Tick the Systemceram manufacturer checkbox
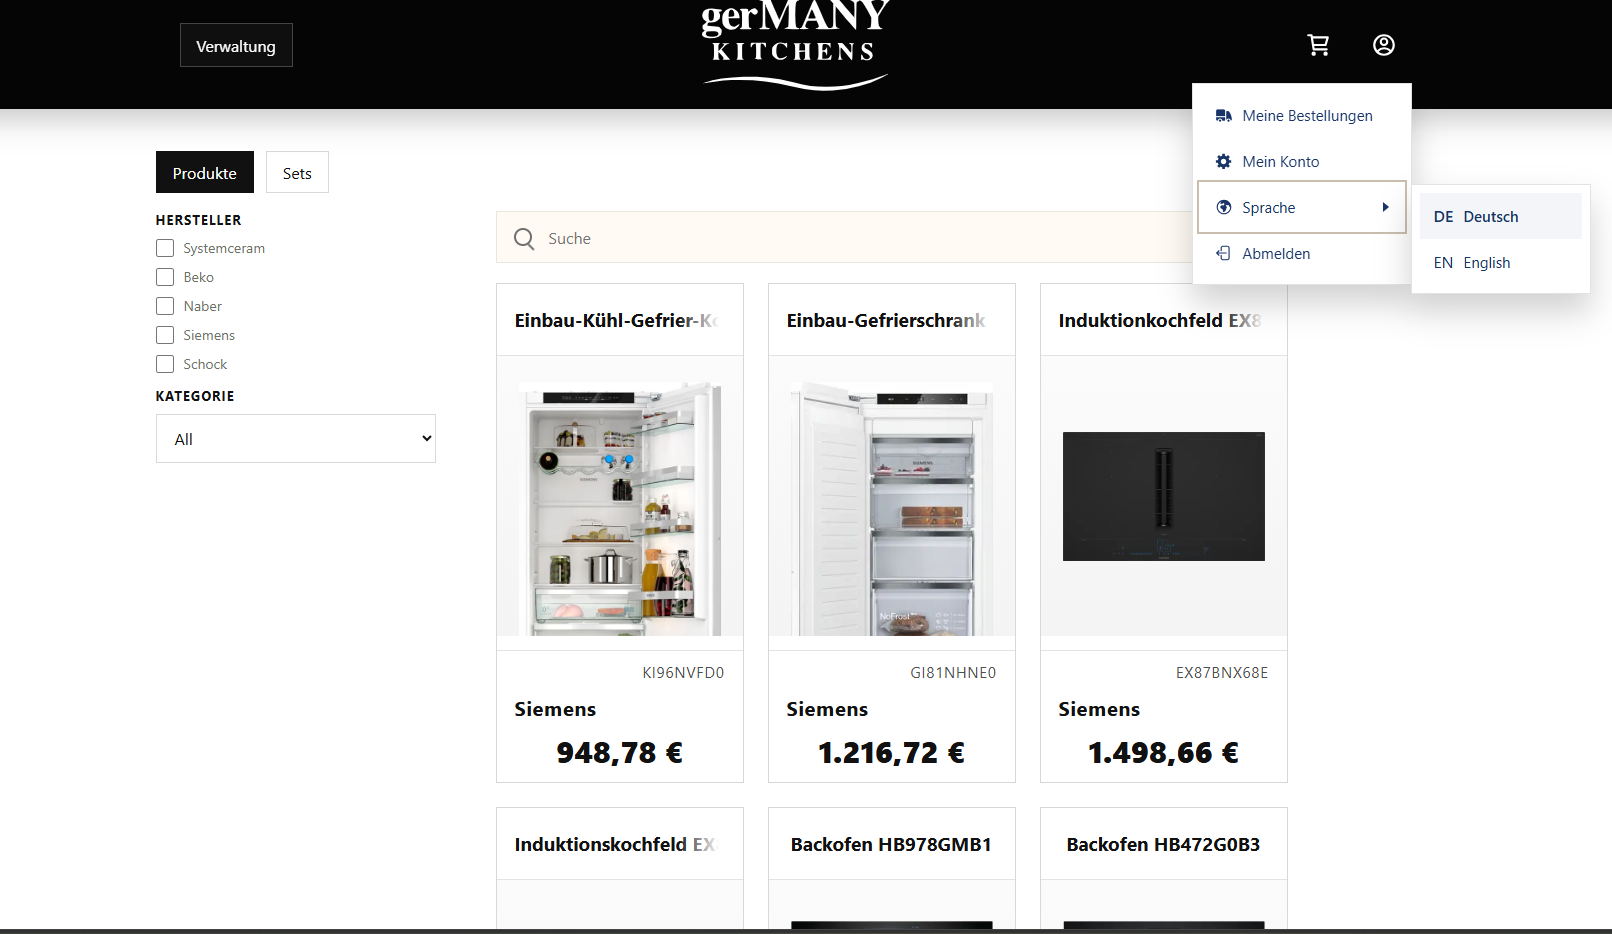The height and width of the screenshot is (934, 1612). pyautogui.click(x=165, y=248)
